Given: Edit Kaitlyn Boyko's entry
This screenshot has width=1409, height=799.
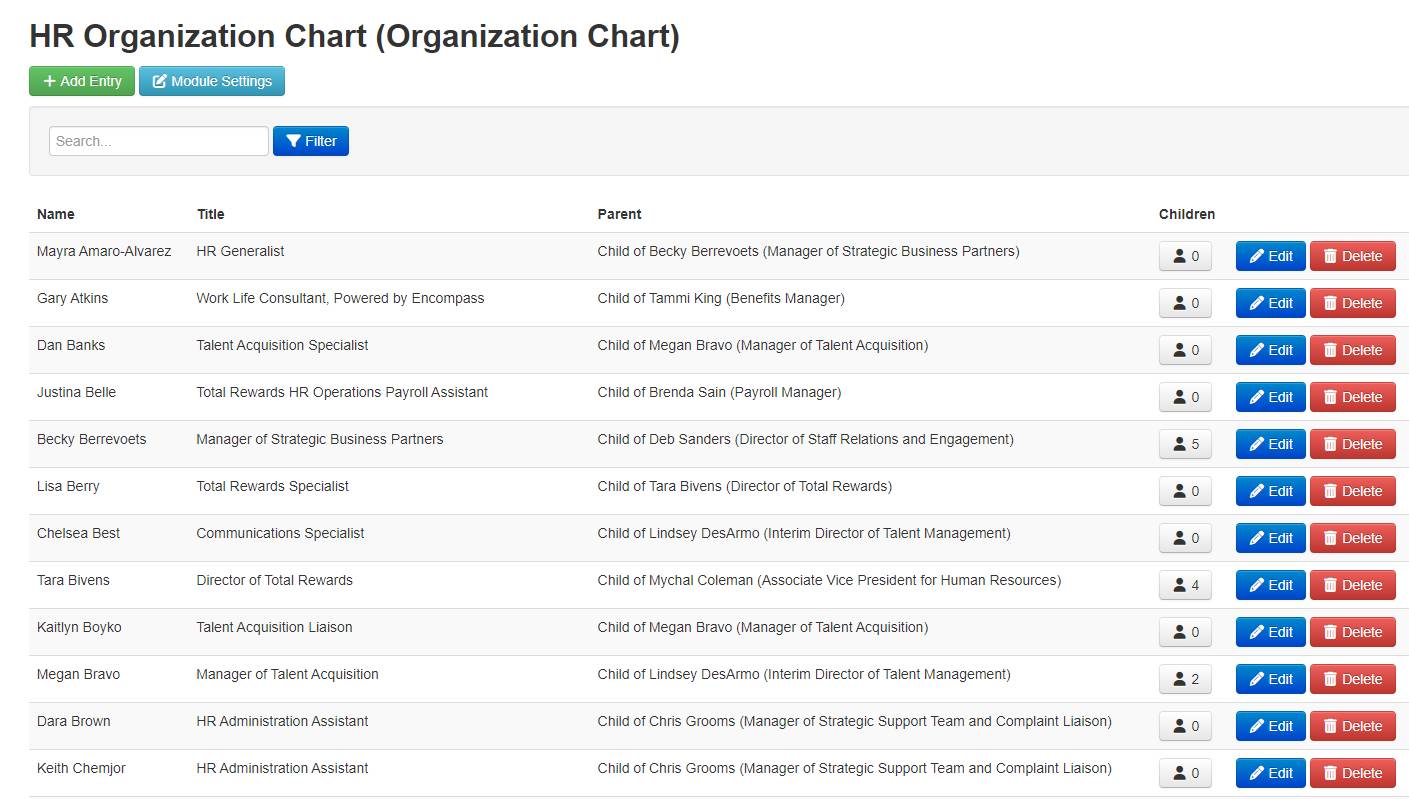Looking at the screenshot, I should [x=1270, y=631].
